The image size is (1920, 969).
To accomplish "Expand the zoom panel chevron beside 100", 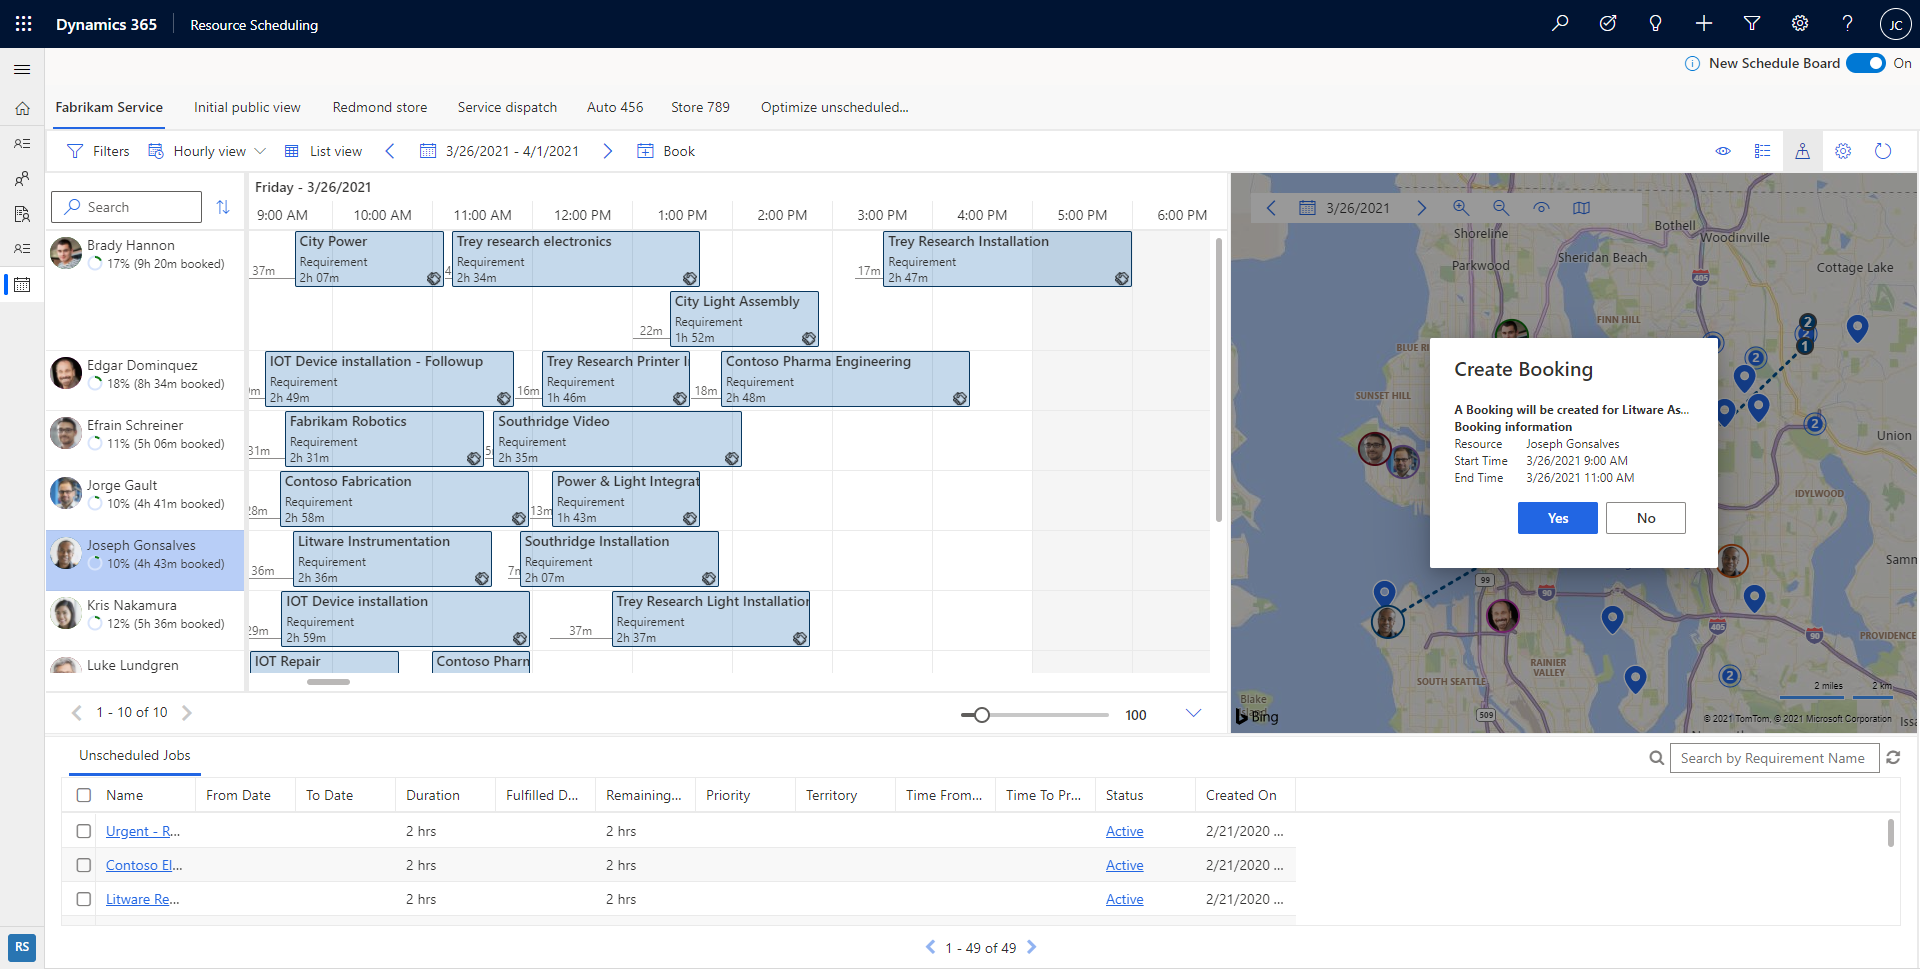I will [x=1193, y=713].
